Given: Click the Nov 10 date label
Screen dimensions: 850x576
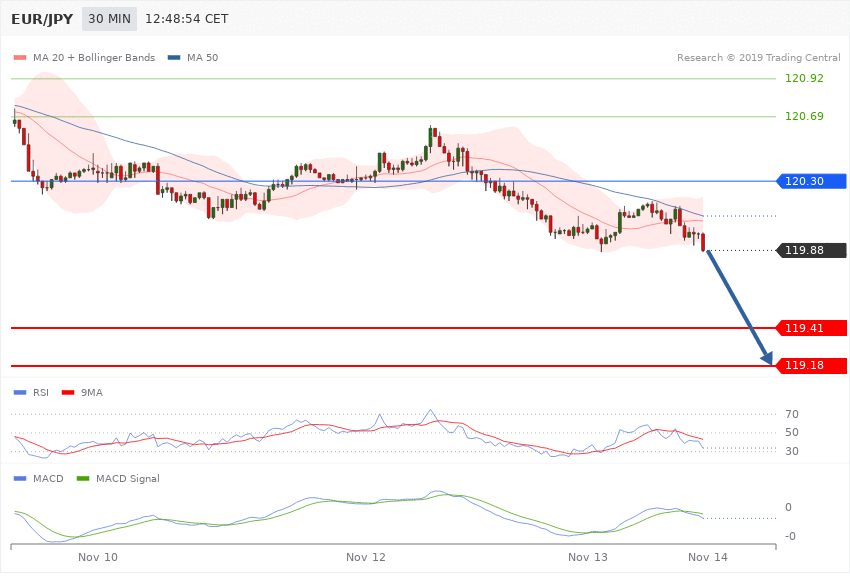Looking at the screenshot, I should pyautogui.click(x=98, y=557).
